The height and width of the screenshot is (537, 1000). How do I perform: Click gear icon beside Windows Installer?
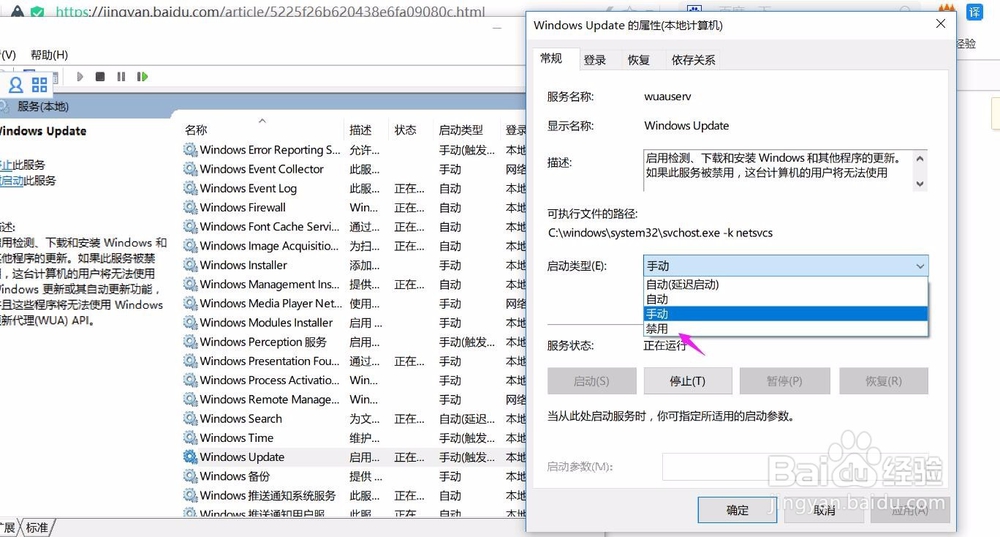coord(190,265)
